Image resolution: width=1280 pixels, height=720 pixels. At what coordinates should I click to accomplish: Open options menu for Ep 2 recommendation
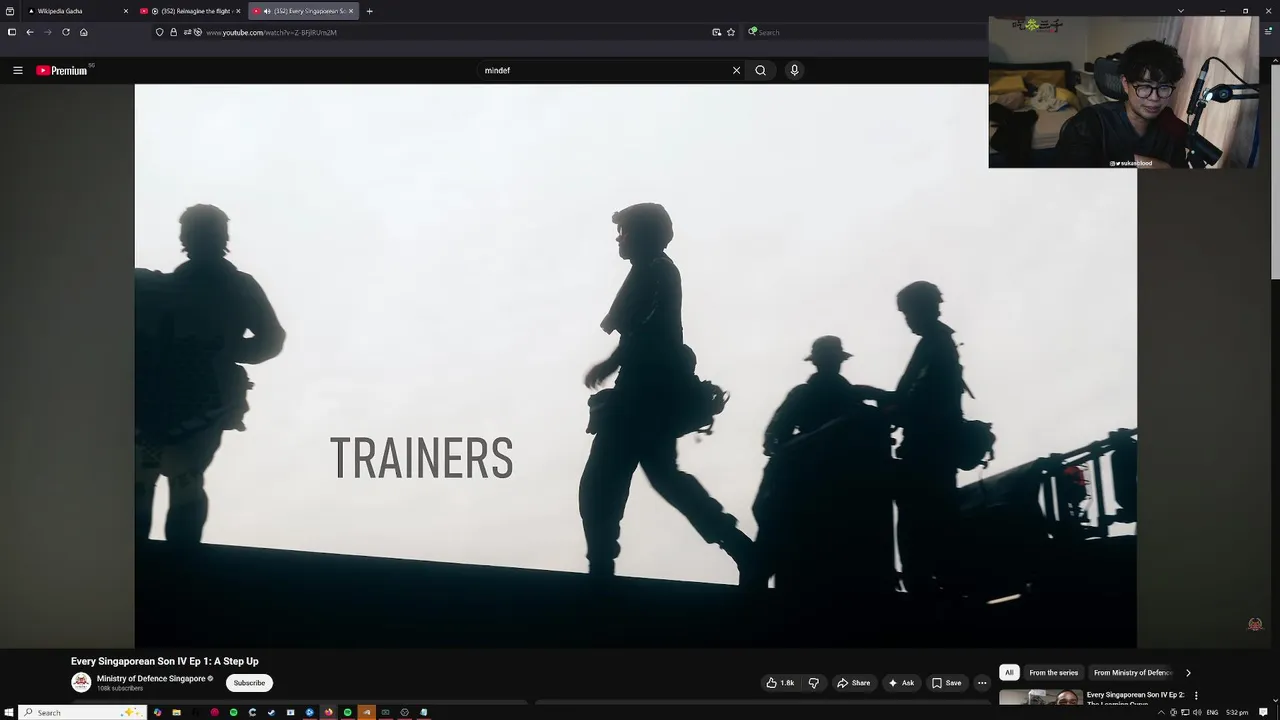click(x=1196, y=695)
